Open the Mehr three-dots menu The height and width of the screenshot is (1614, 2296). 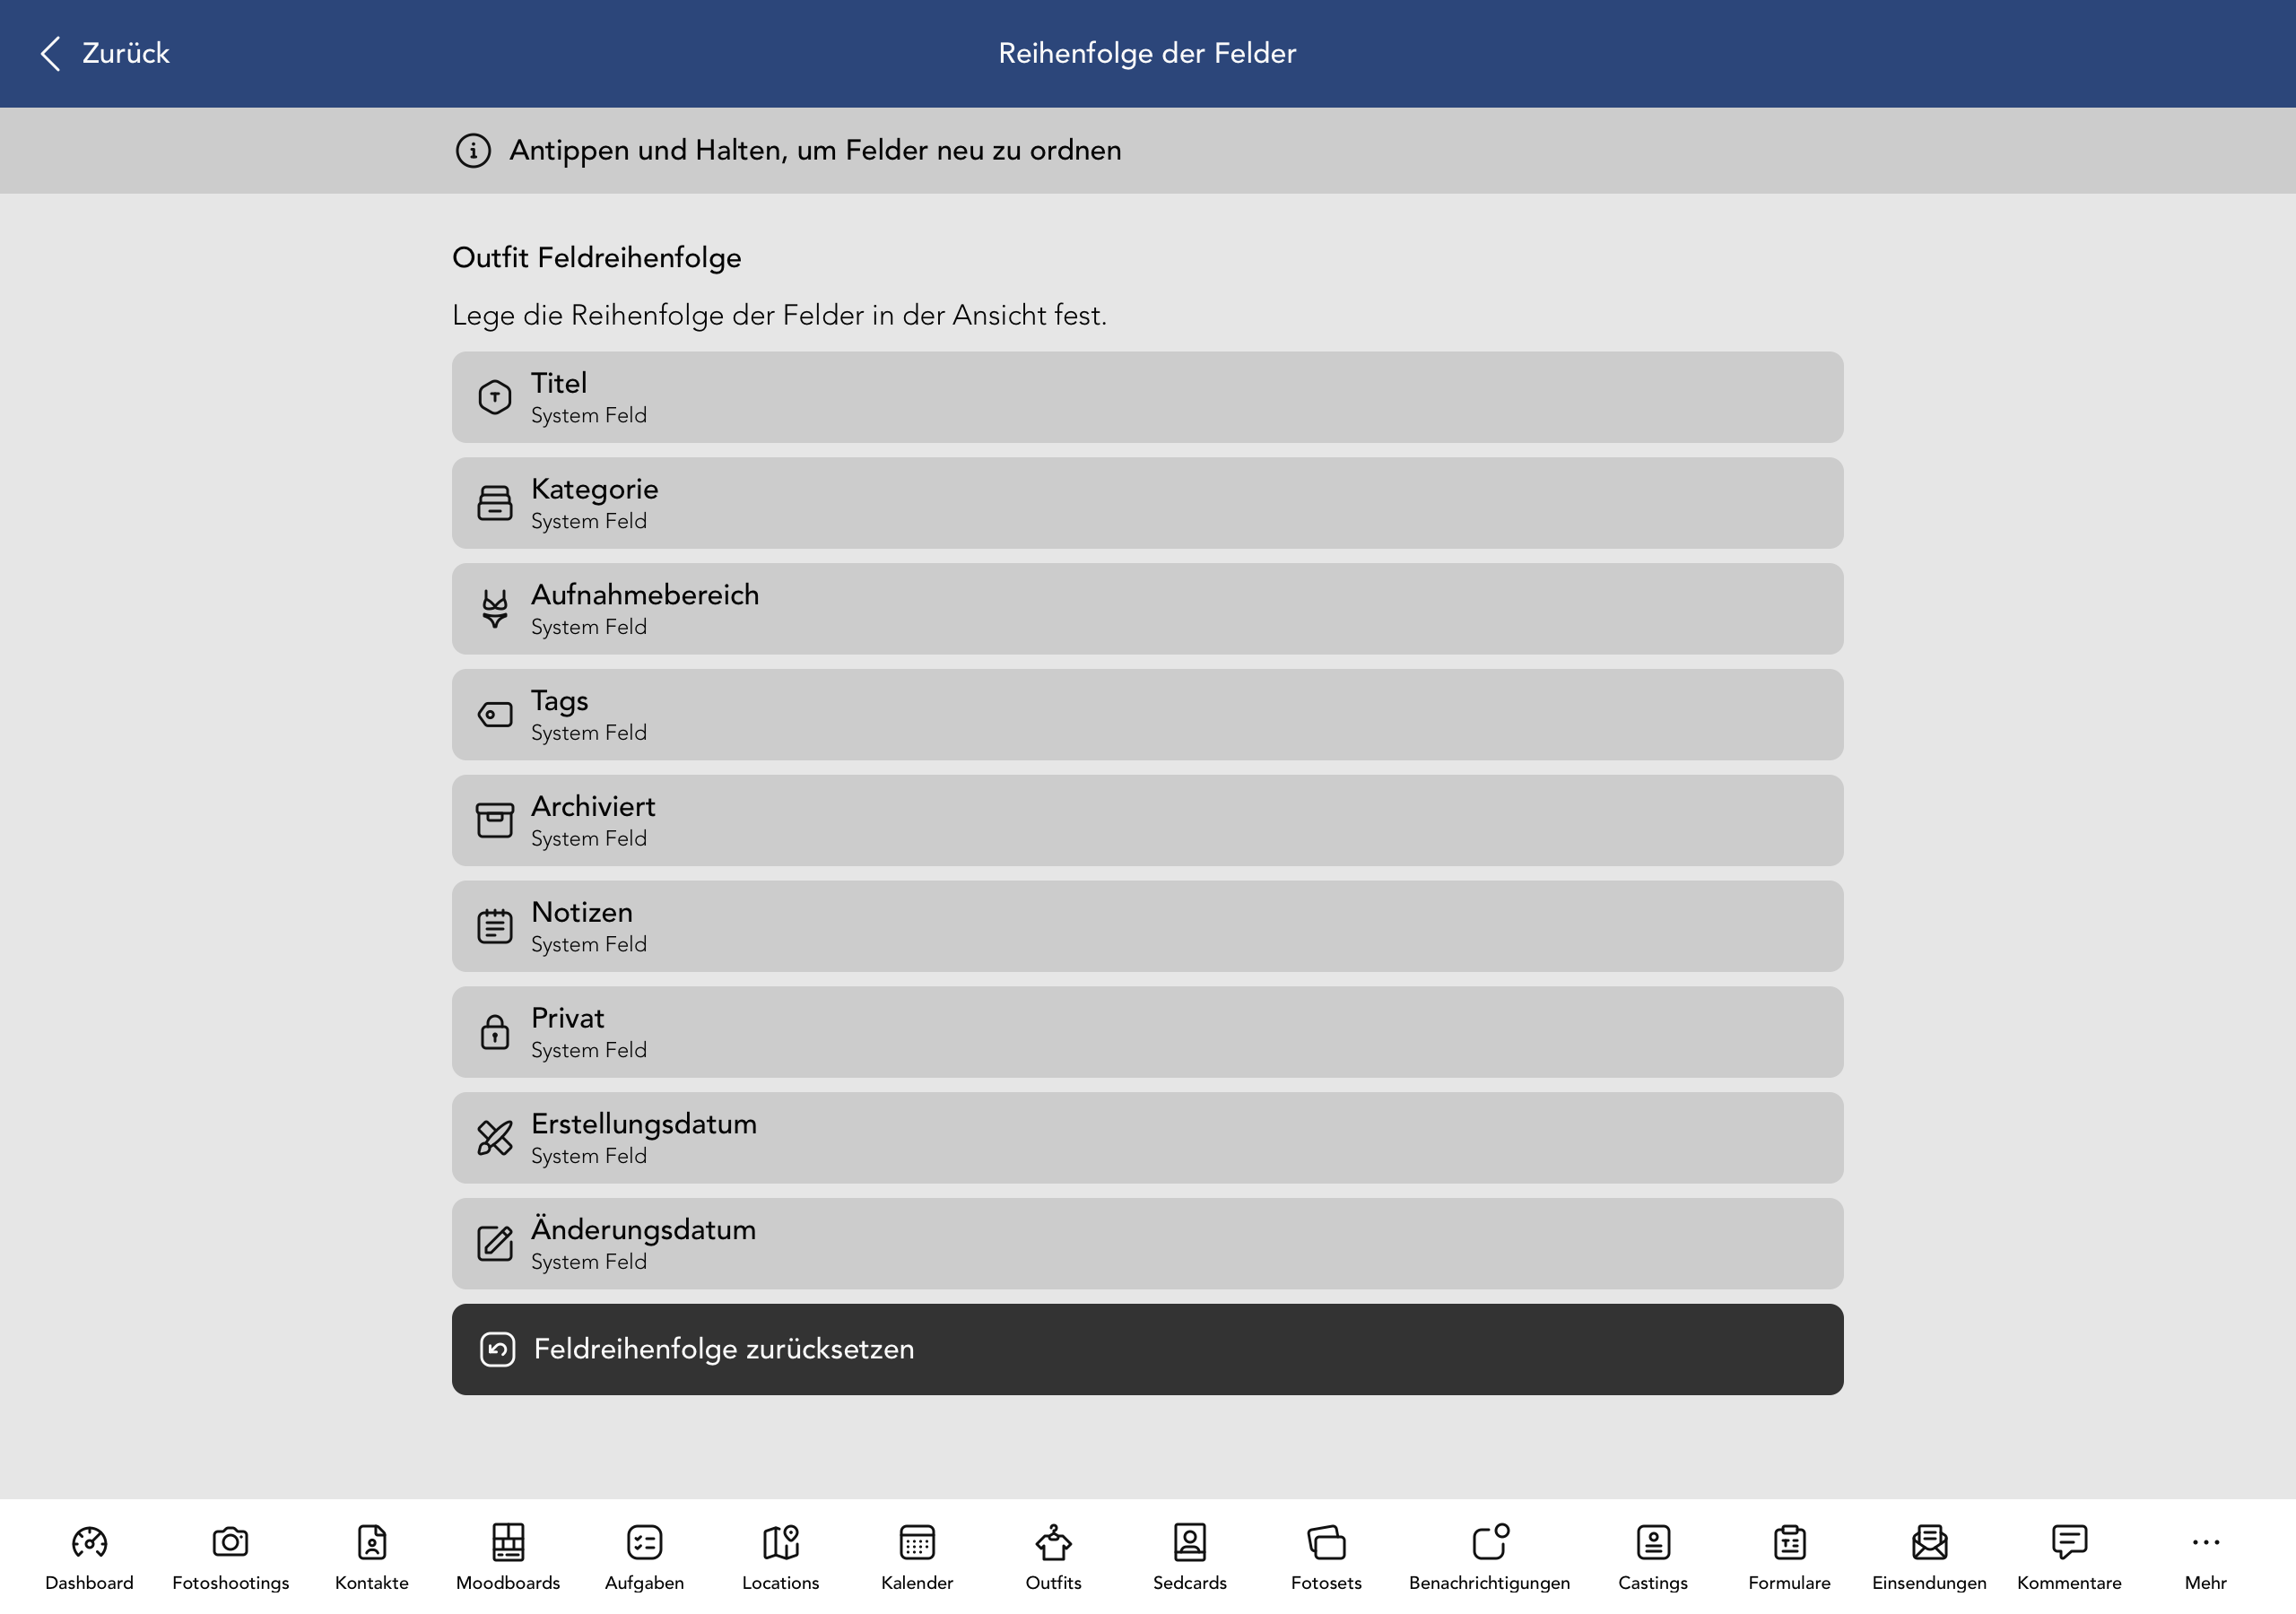[2206, 1558]
